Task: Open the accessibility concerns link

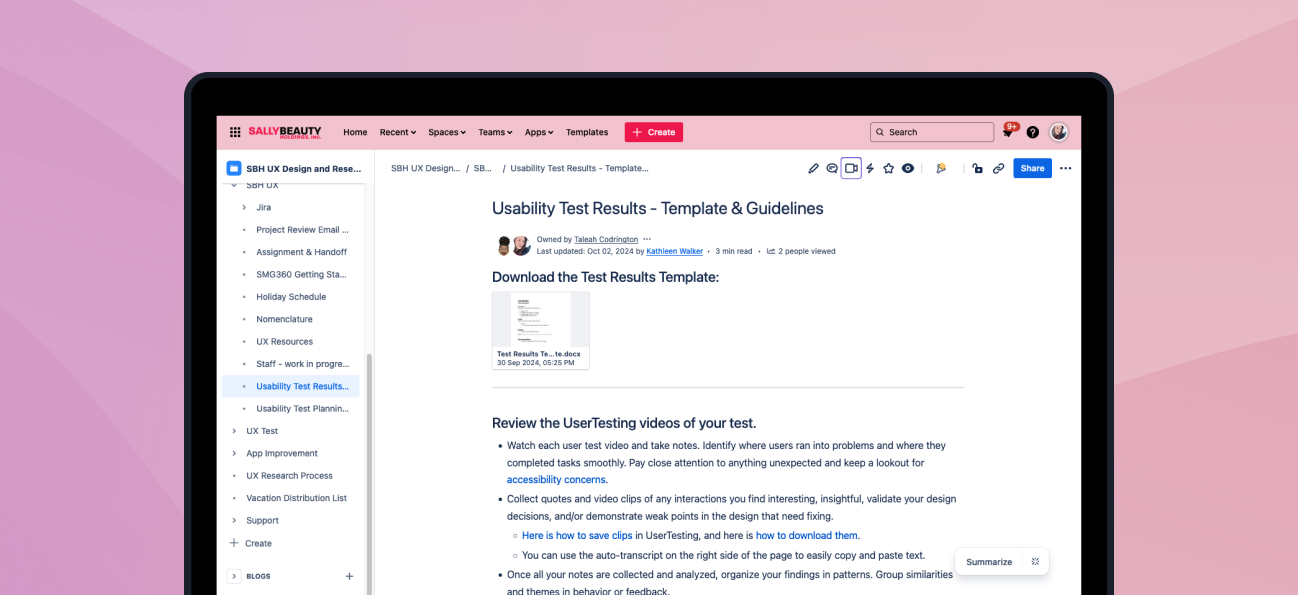Action: [x=557, y=480]
